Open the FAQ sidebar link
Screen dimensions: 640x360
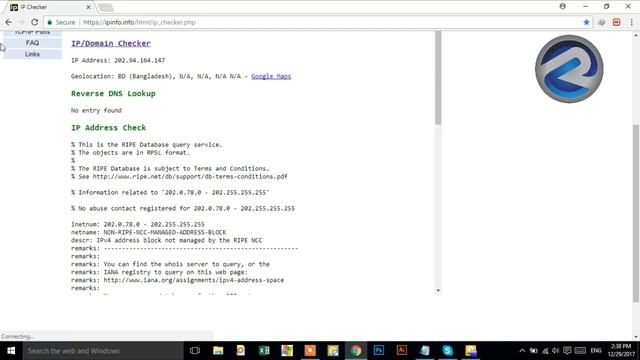[32, 42]
